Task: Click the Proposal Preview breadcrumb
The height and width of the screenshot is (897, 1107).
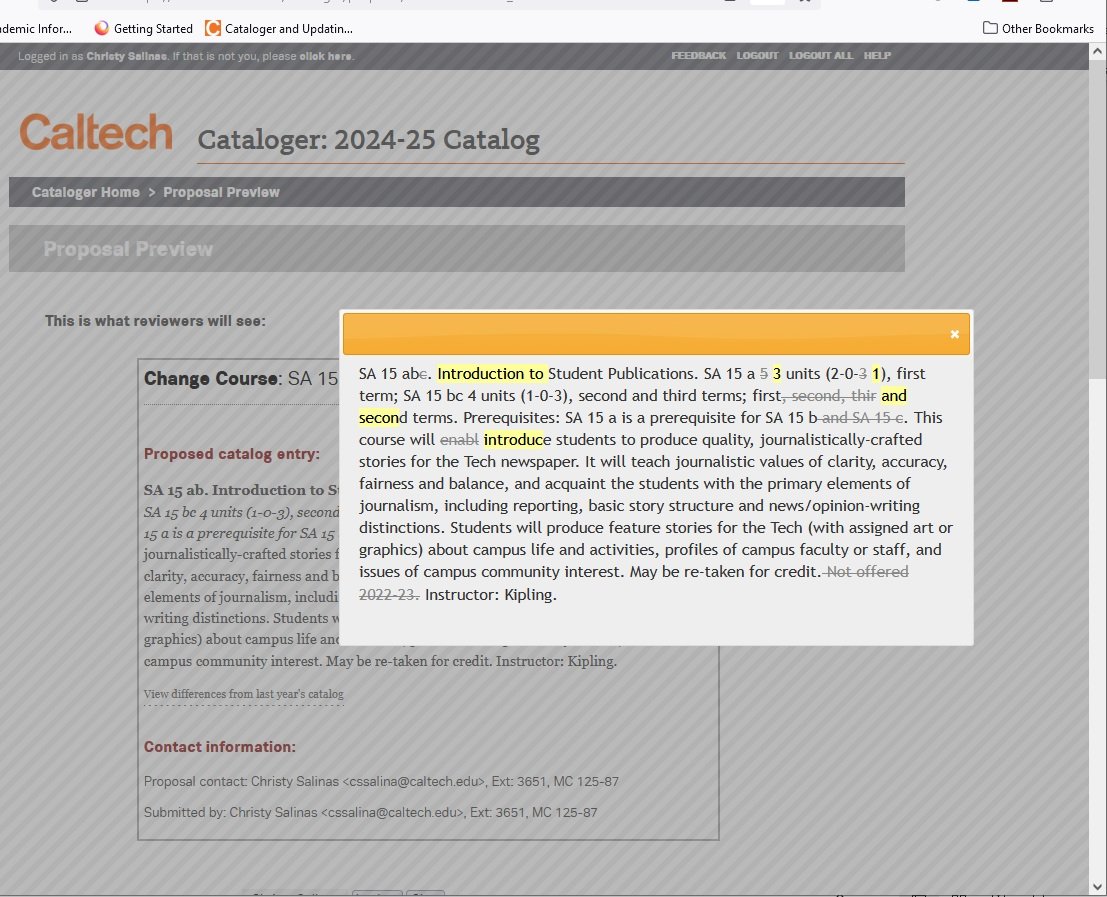Action: [221, 192]
